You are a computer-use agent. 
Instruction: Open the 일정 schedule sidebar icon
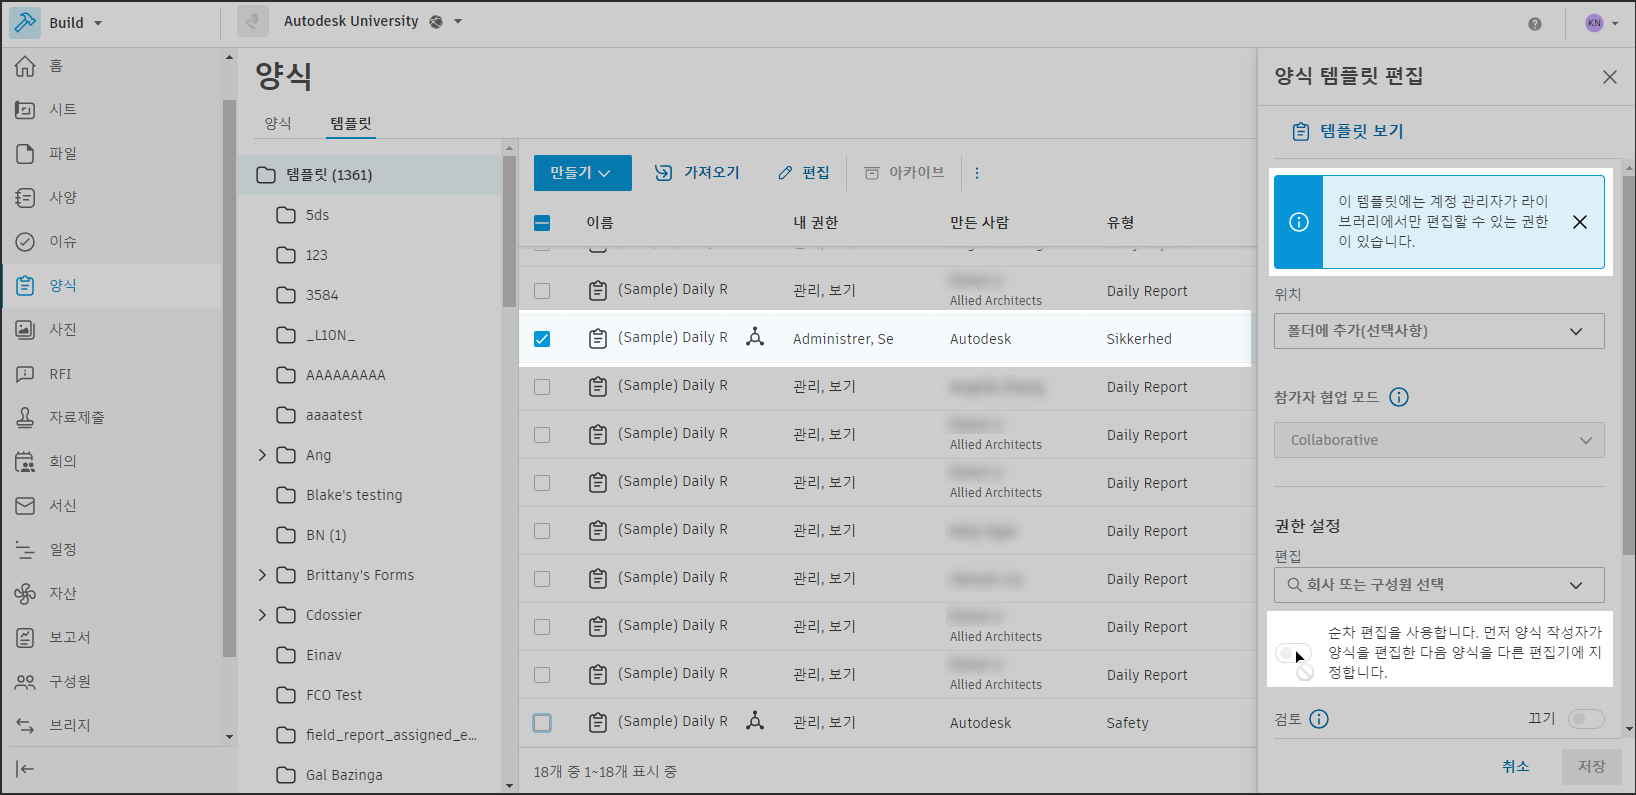tap(25, 550)
